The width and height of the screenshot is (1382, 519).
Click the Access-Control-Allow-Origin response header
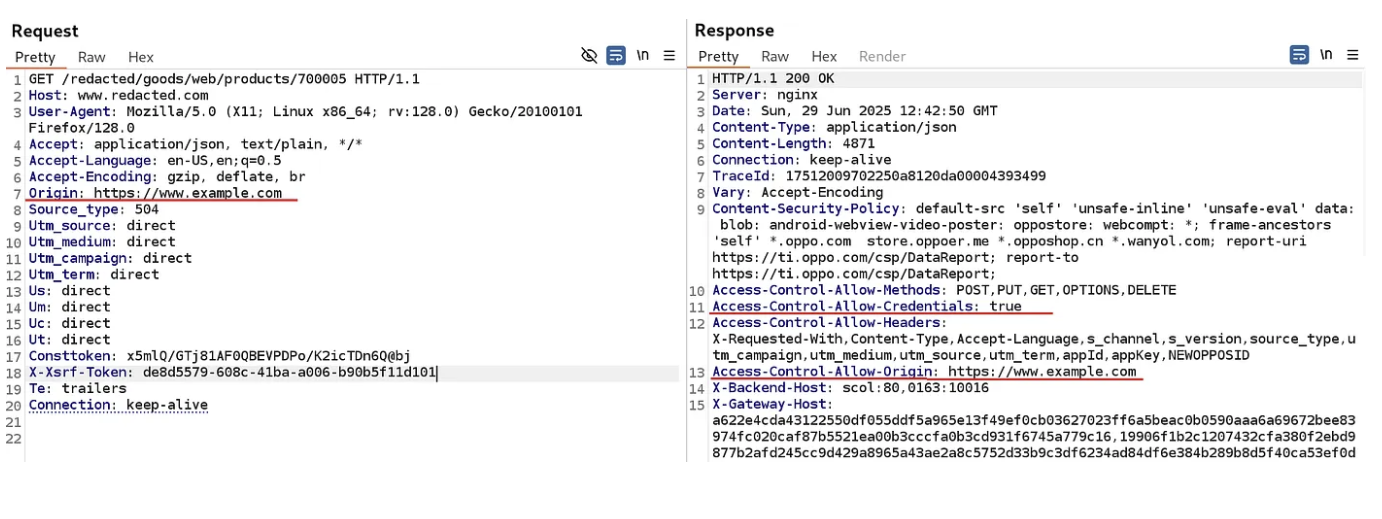tap(924, 371)
